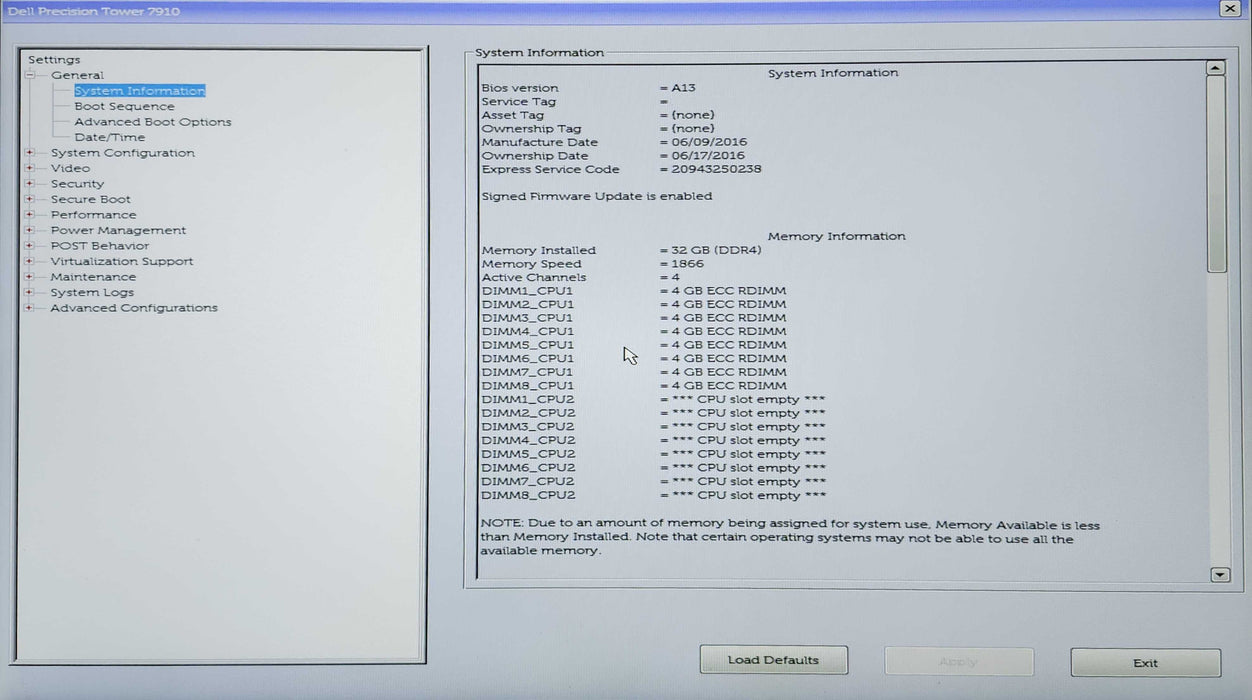Click the Bios version value A13
This screenshot has height=700, width=1252.
click(683, 88)
